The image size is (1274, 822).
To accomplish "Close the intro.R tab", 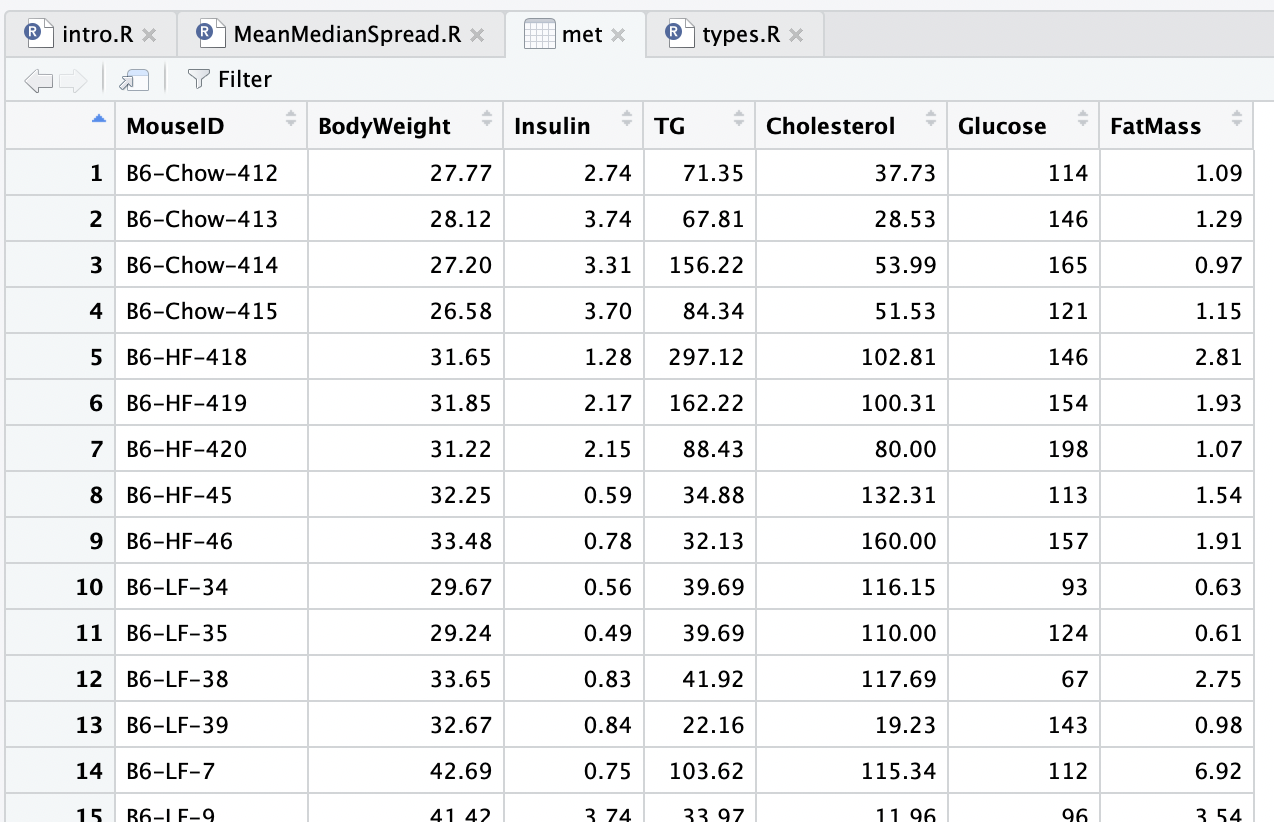I will 149,35.
